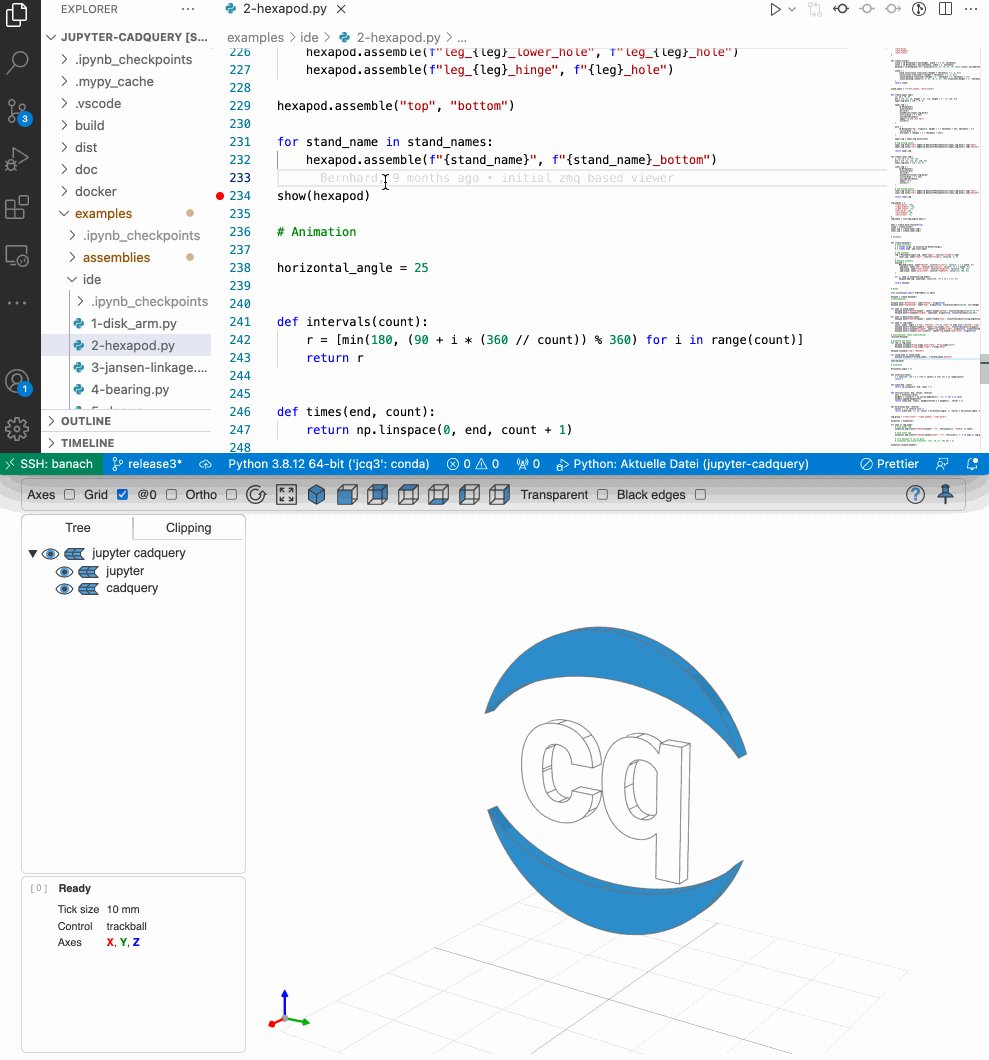Click the breakpoint dot on line 234
Screen dimensions: 989x1060
220,196
